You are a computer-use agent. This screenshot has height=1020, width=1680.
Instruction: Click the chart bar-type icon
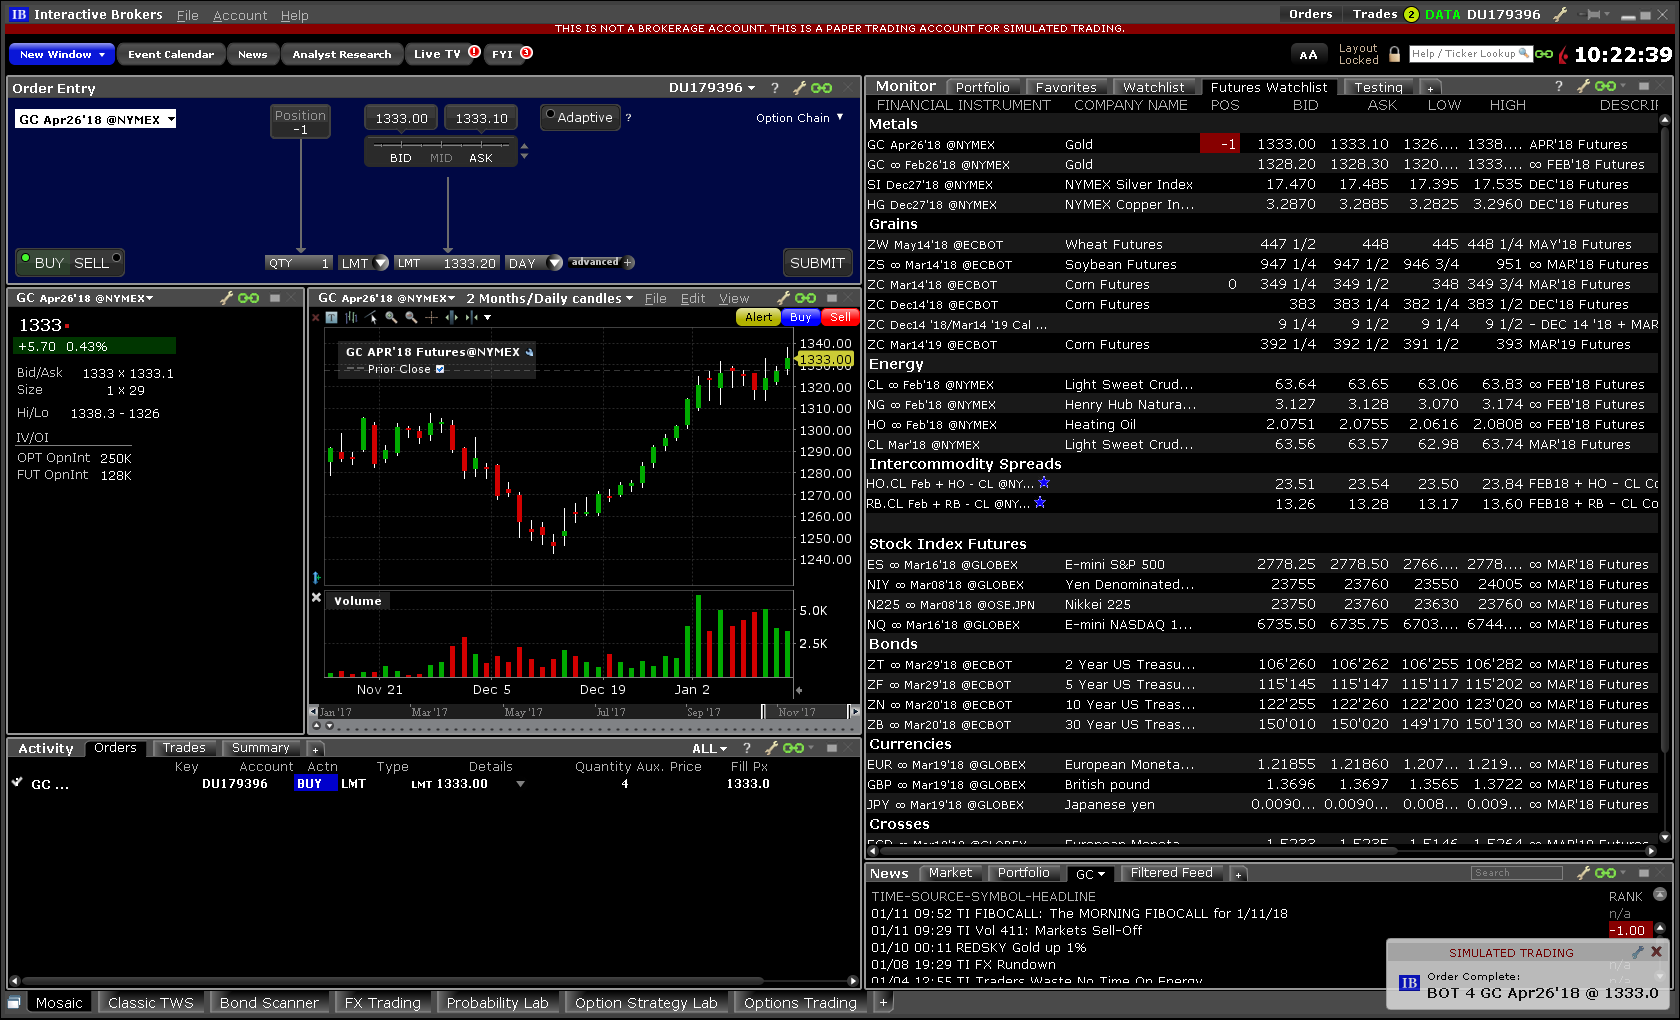click(351, 318)
